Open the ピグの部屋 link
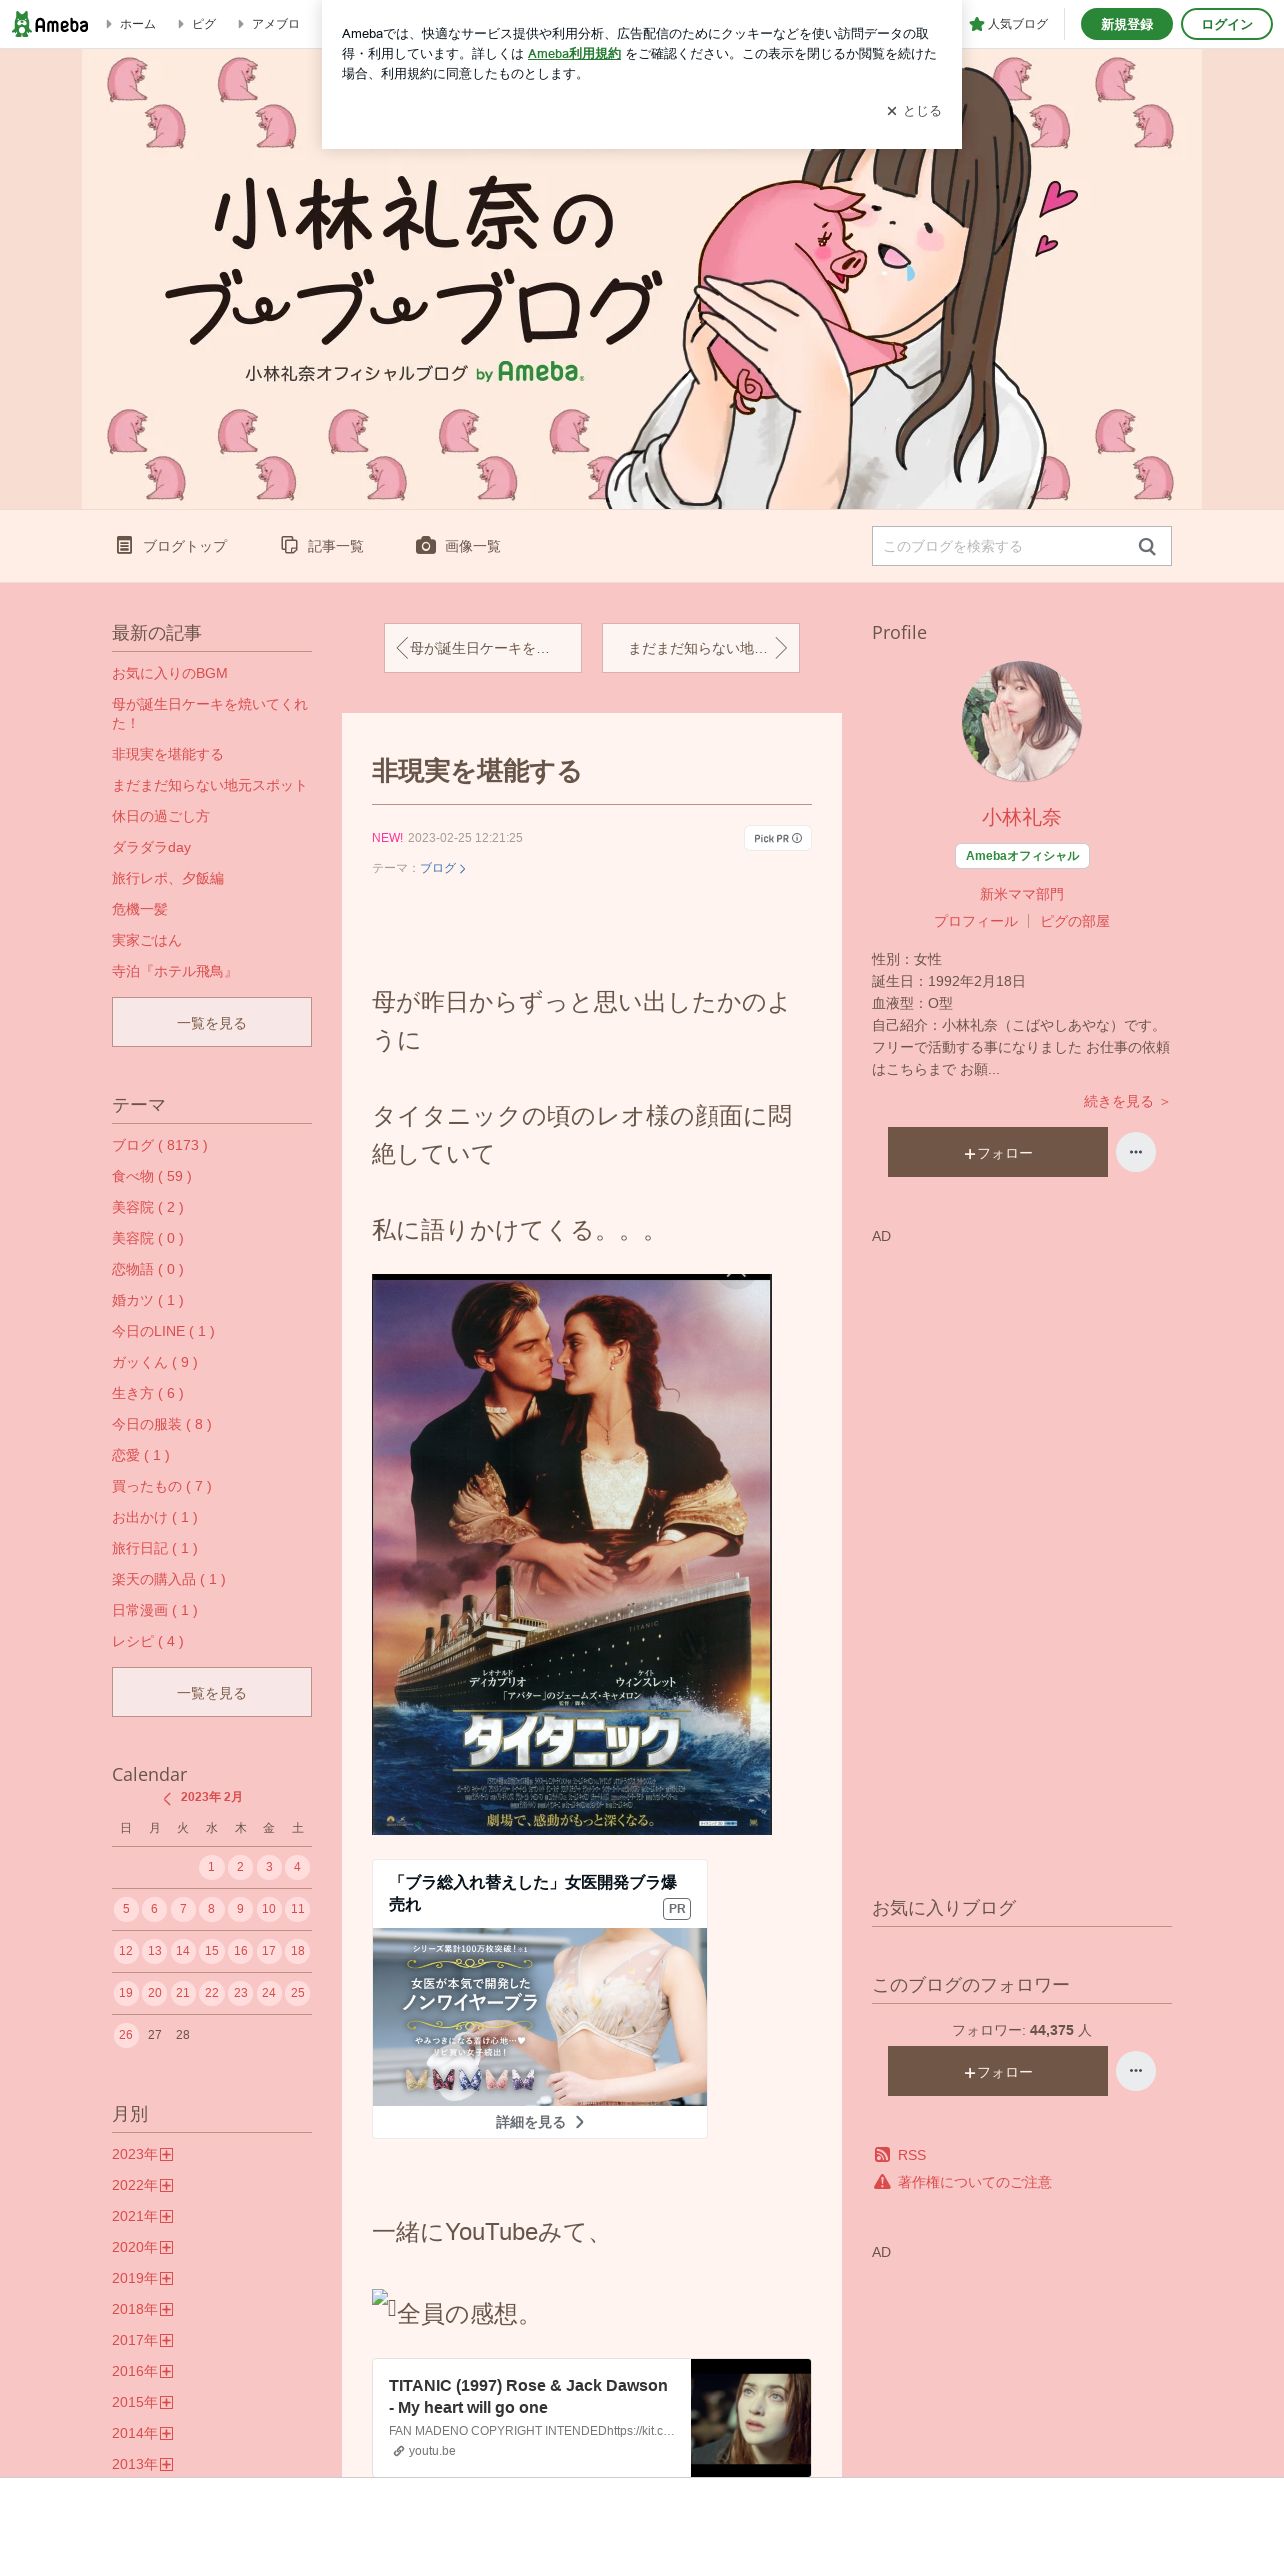 coord(1075,921)
